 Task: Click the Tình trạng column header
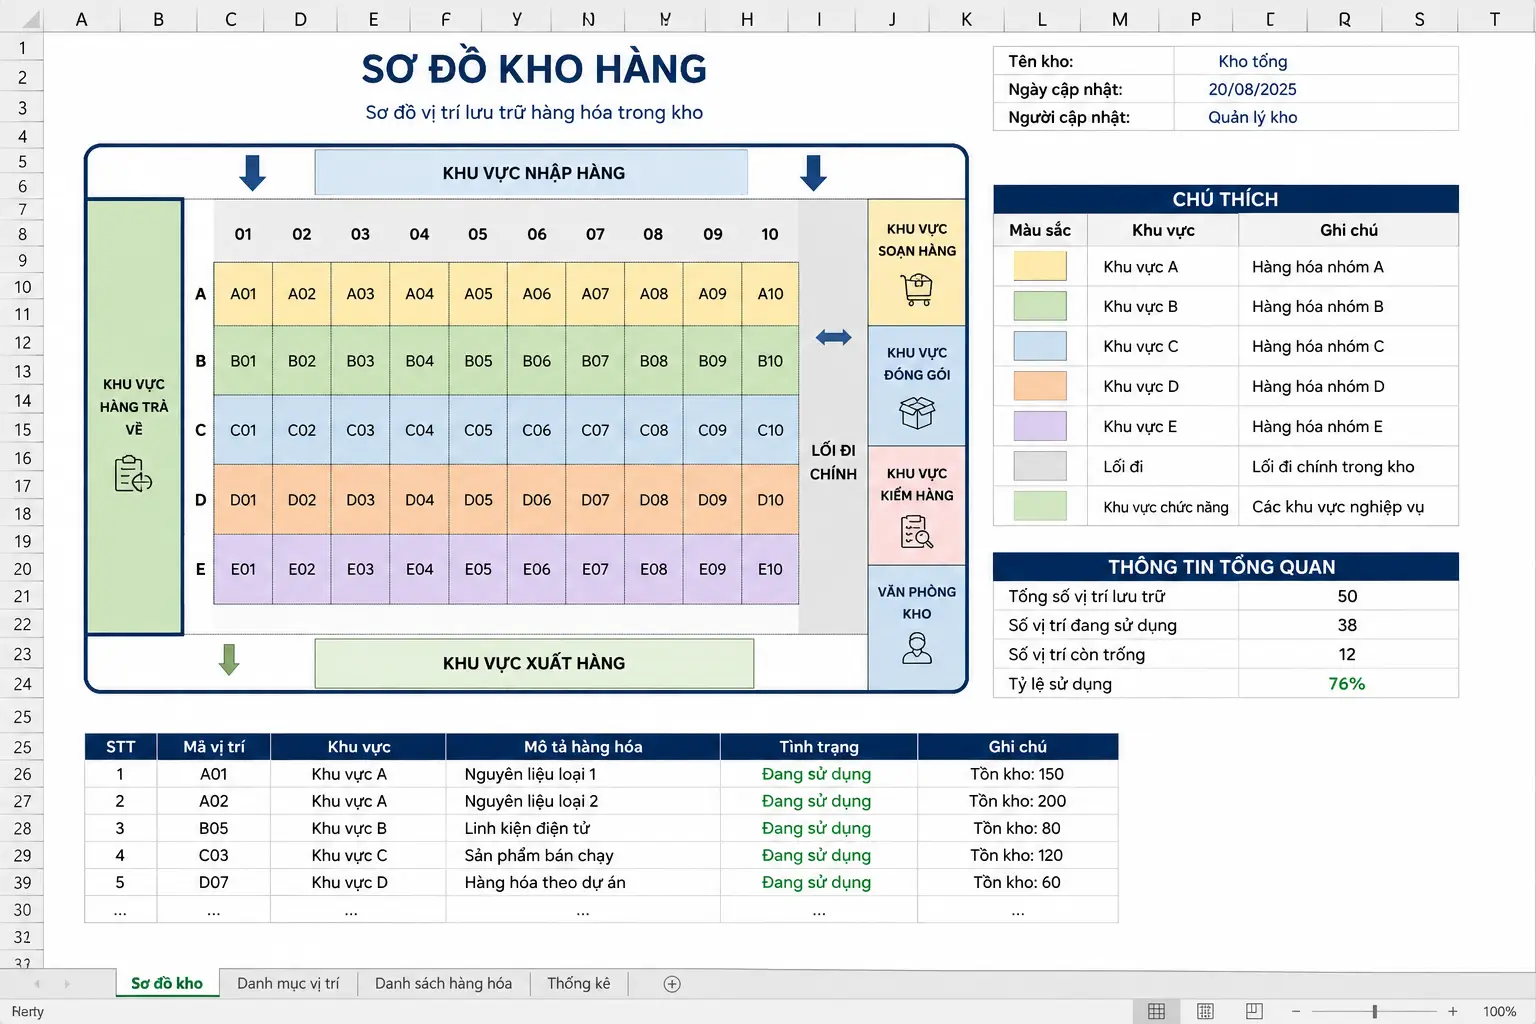[x=818, y=746]
